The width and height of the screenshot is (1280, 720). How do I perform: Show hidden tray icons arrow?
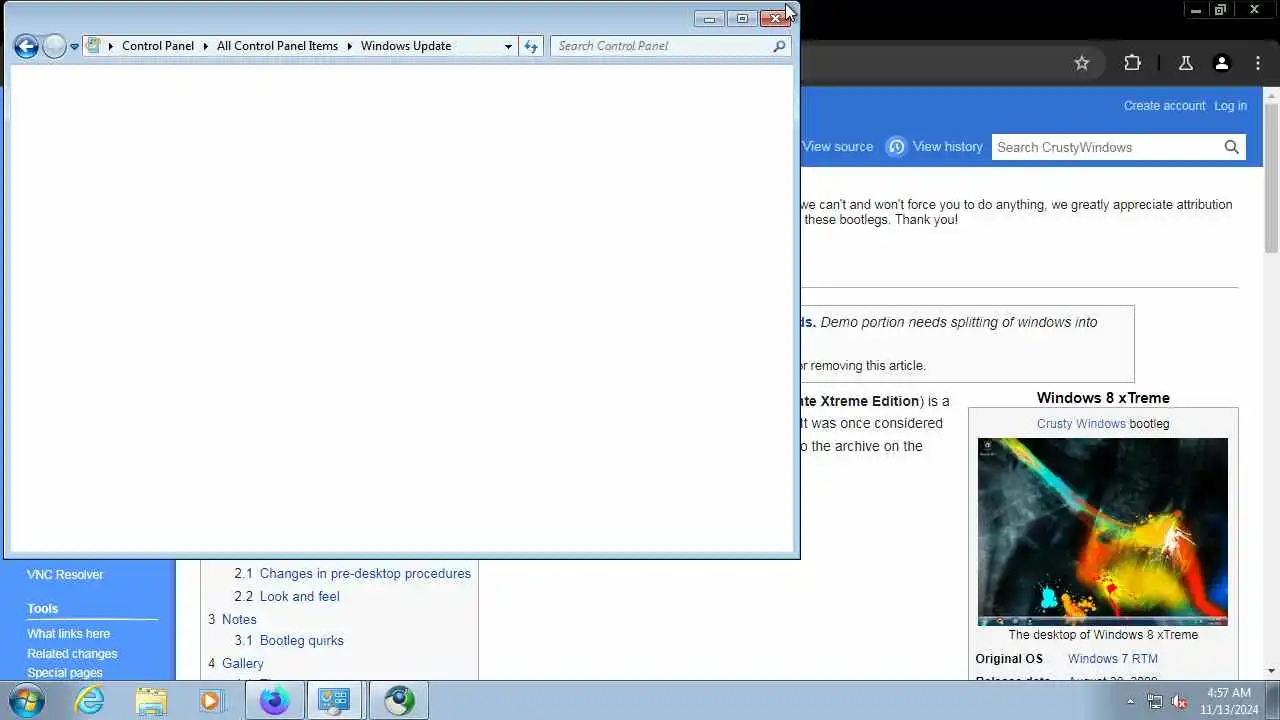click(1131, 702)
